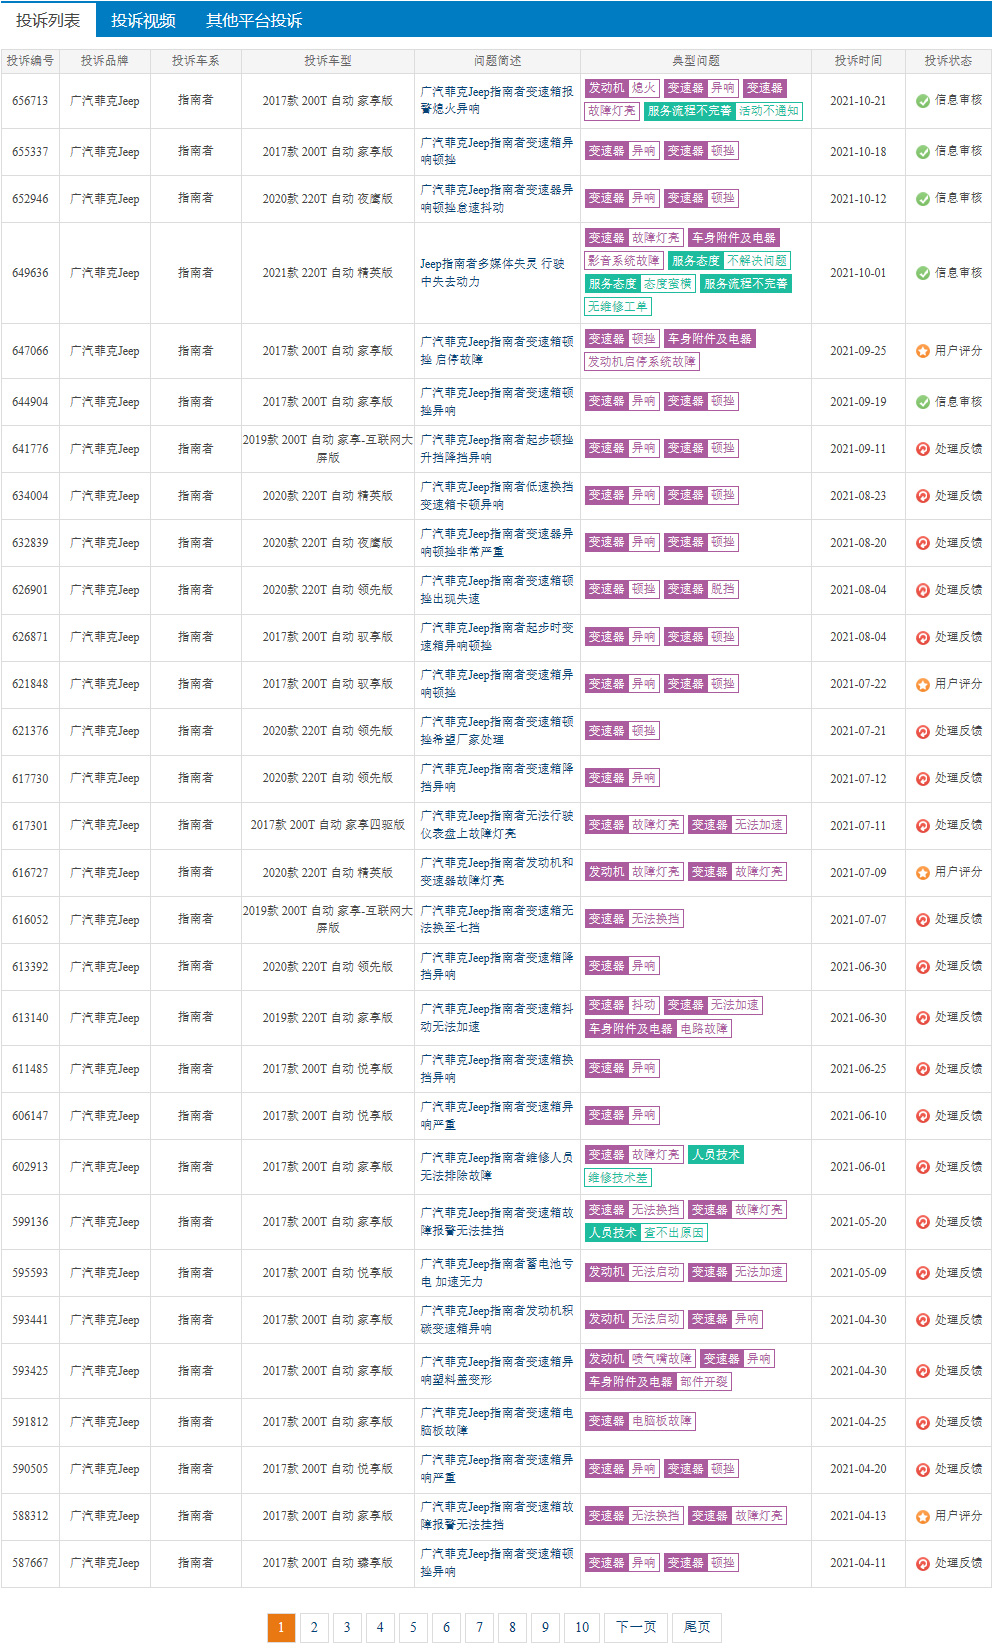Click the red status icon for complaint 587667
The height and width of the screenshot is (1649, 992).
click(x=923, y=1564)
